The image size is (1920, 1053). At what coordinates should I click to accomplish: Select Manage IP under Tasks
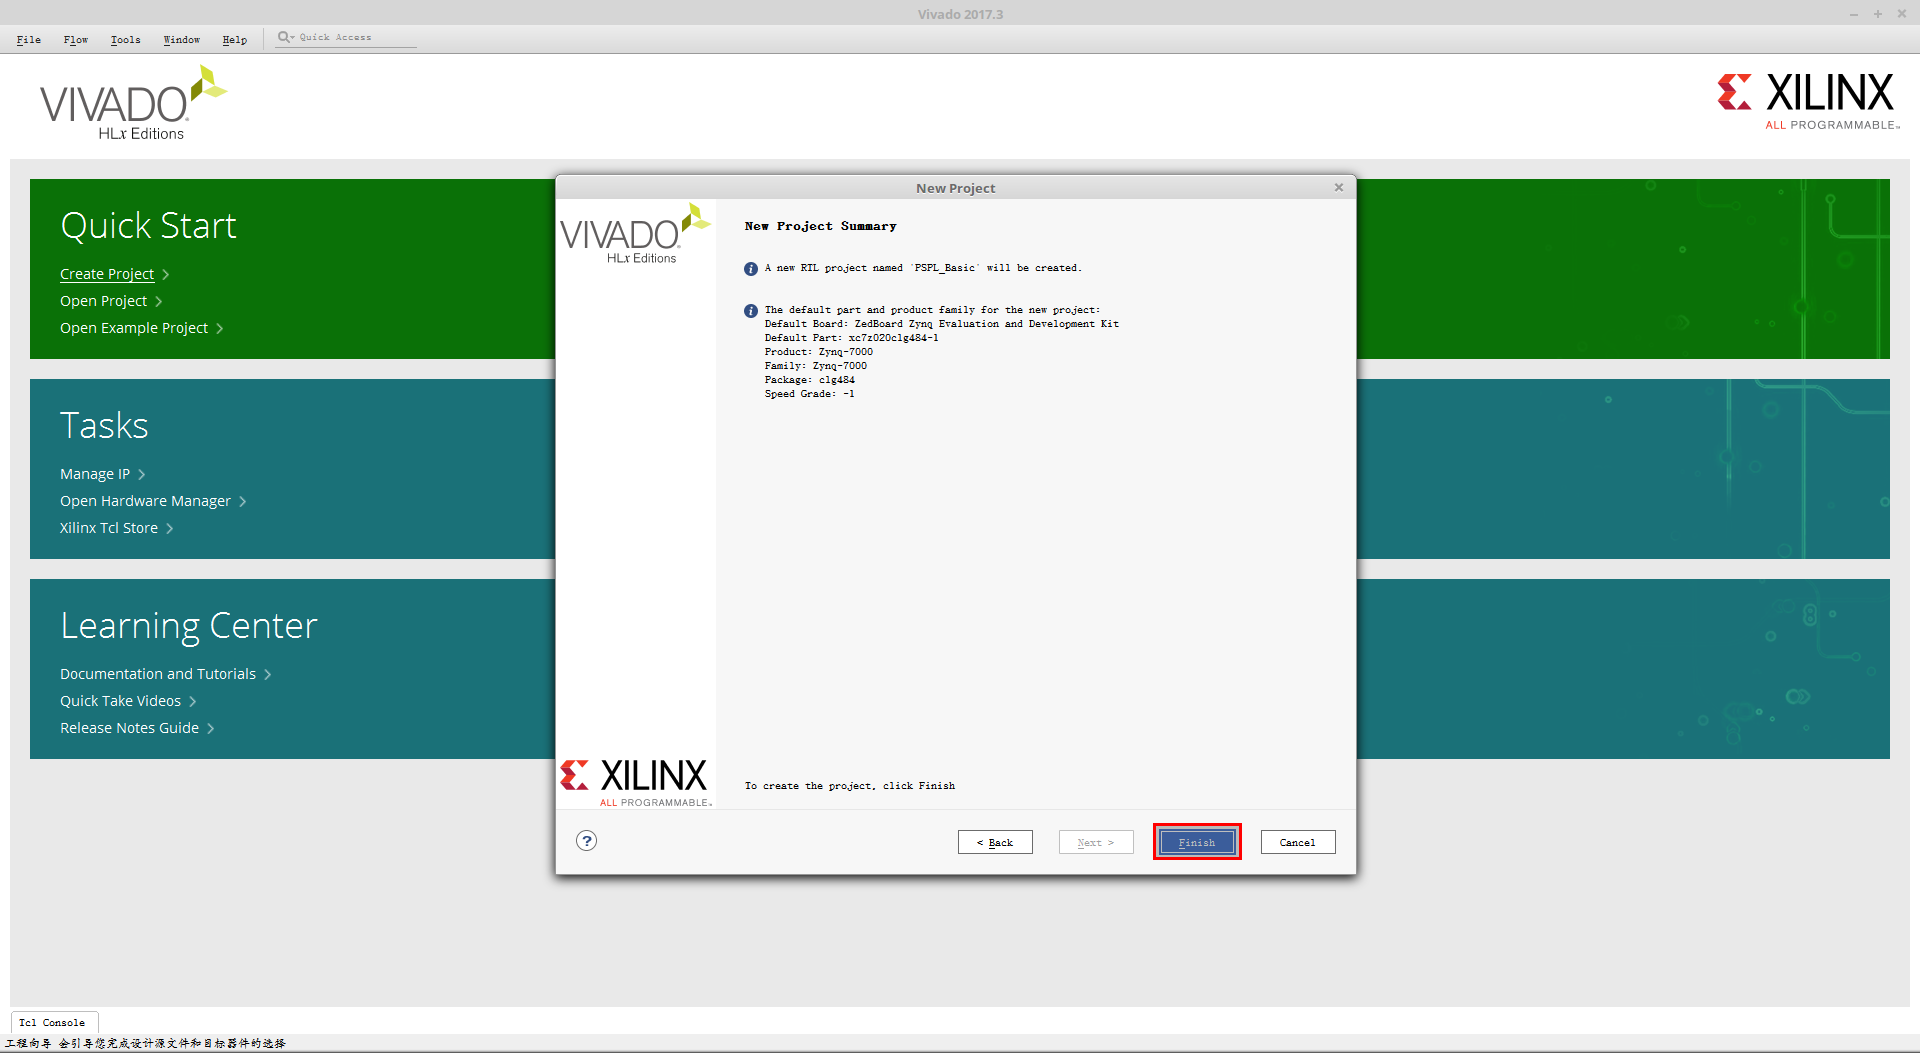coord(95,474)
